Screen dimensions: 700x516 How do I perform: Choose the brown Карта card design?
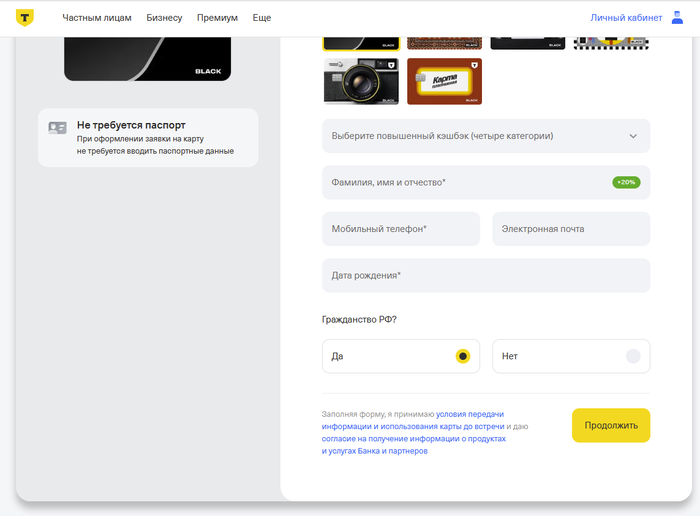click(x=443, y=81)
